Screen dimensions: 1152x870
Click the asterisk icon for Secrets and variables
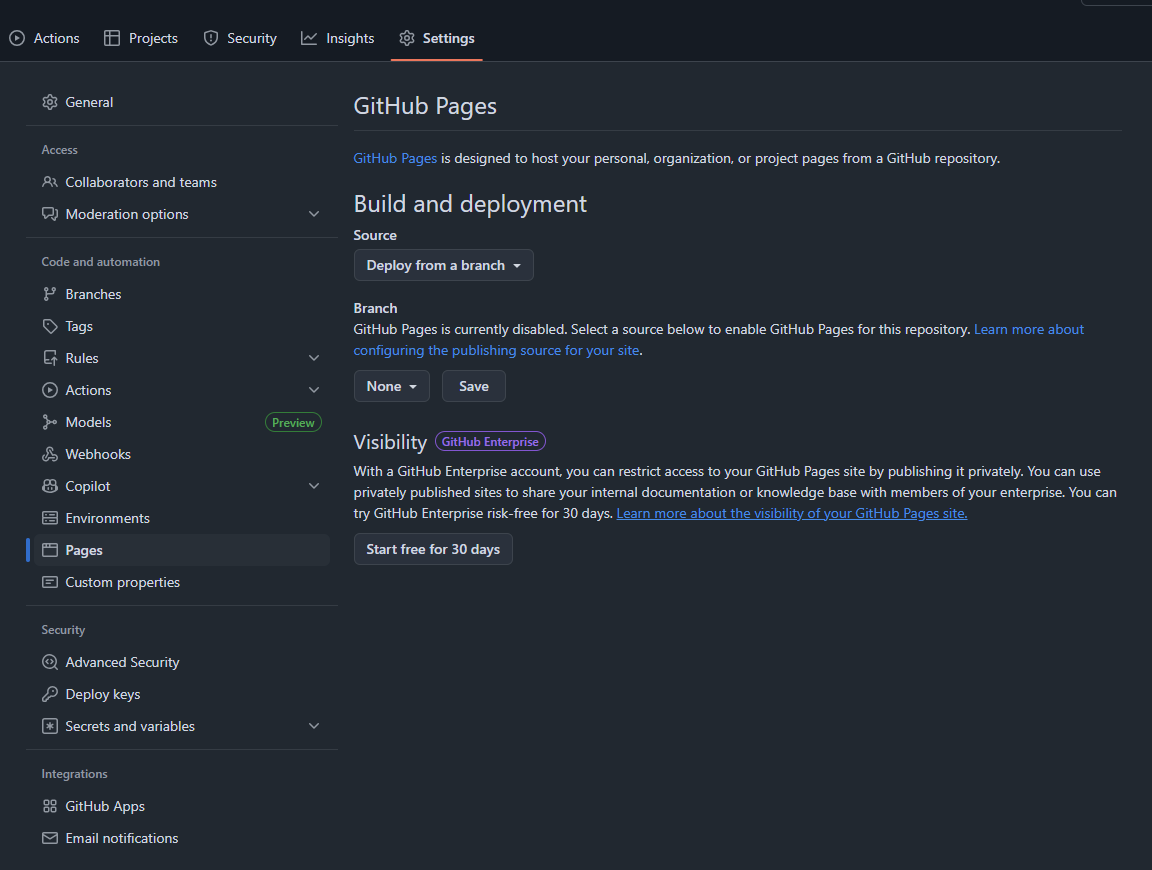(50, 726)
